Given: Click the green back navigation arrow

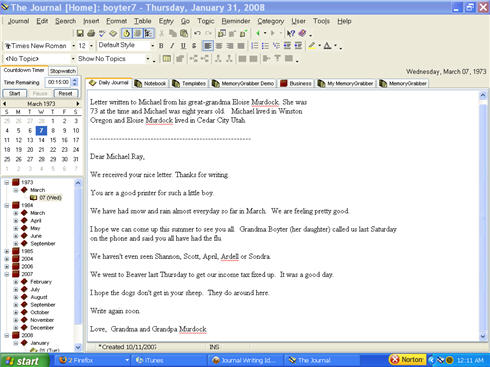Looking at the screenshot, I should click(x=258, y=33).
